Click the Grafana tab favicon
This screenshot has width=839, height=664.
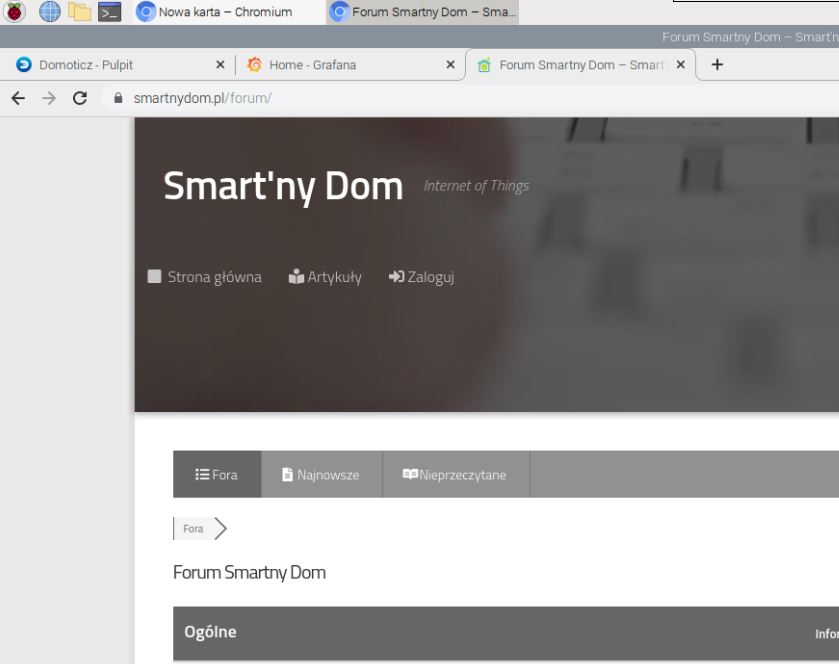pyautogui.click(x=254, y=65)
